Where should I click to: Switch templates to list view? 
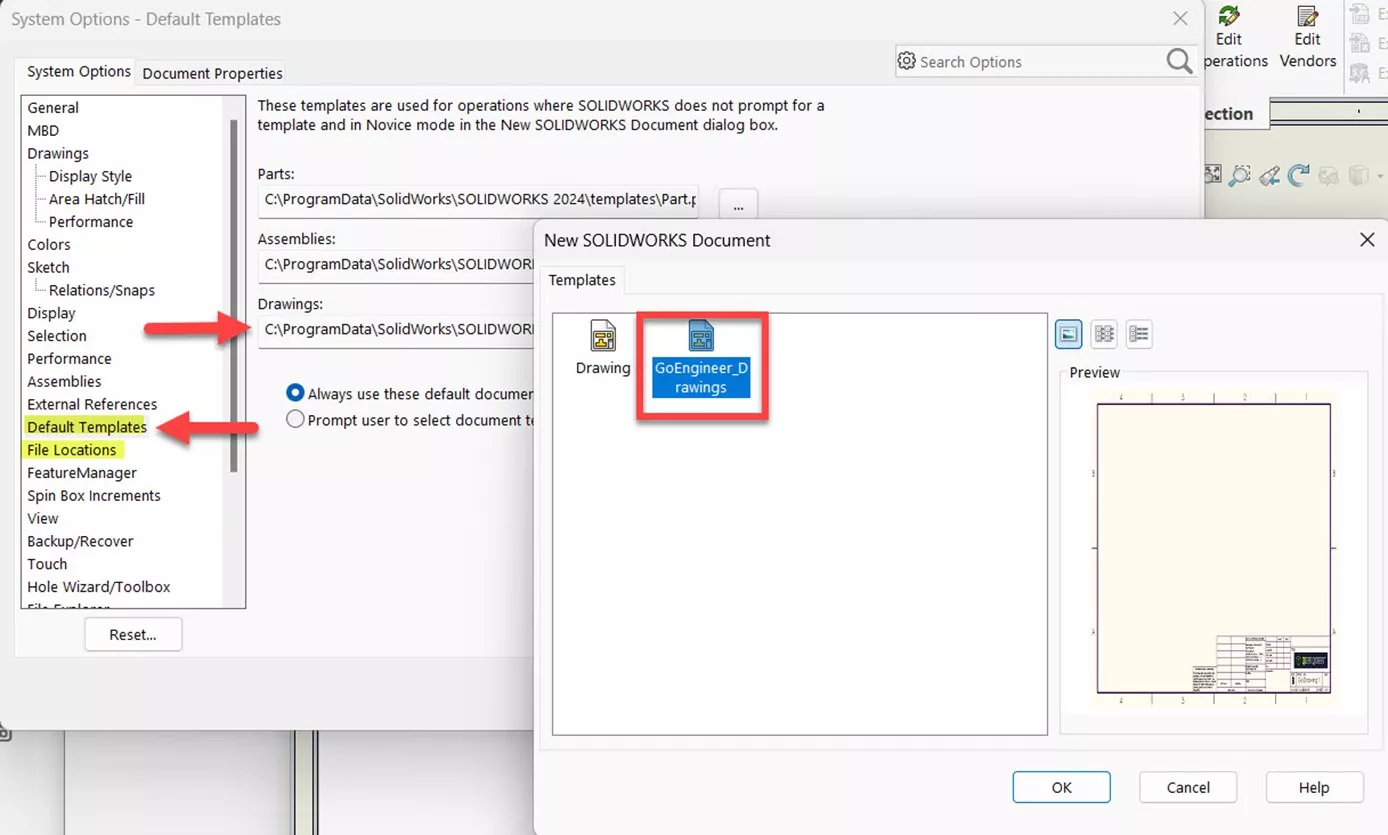1138,334
